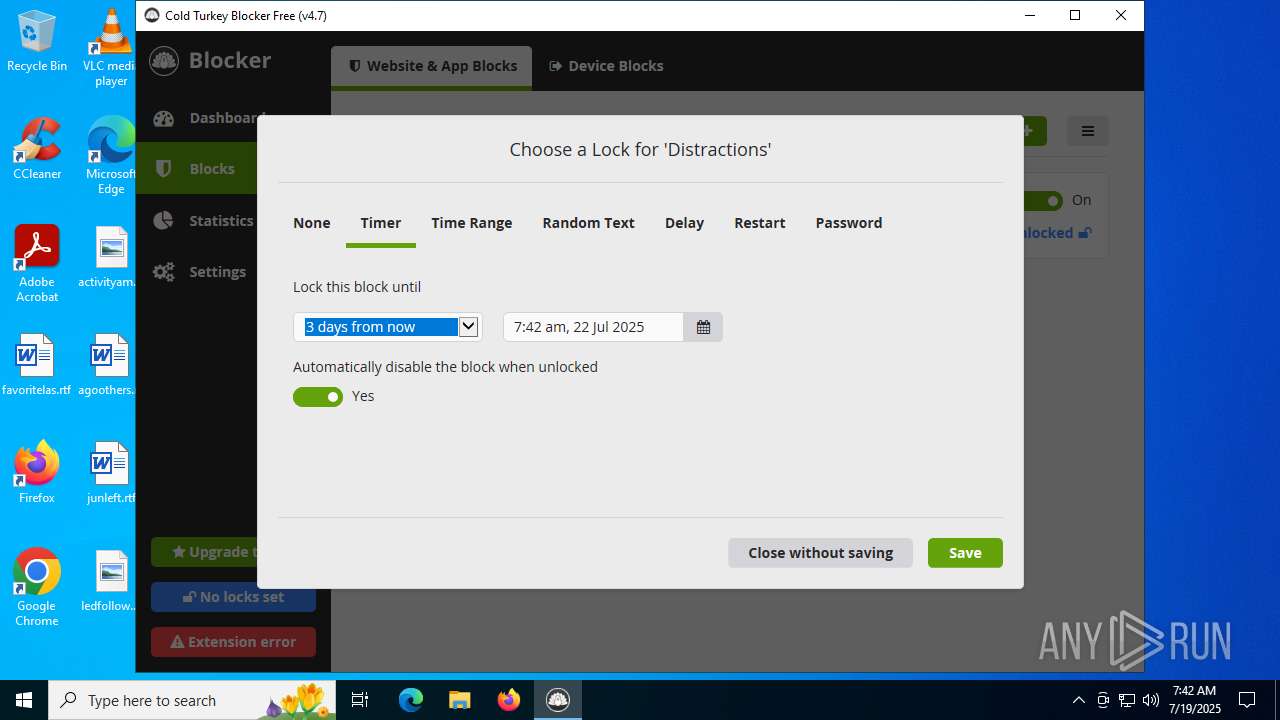The image size is (1280, 720).
Task: Select the Timer lock tab
Action: click(380, 223)
